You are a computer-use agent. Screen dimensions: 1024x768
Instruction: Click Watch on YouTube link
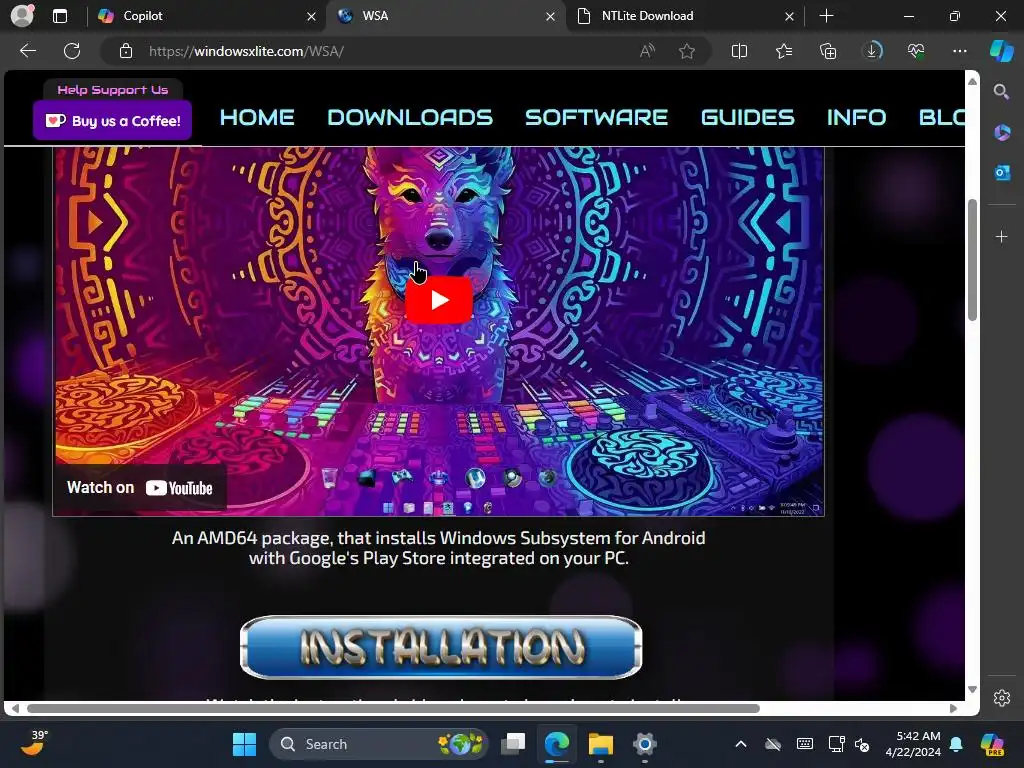(x=140, y=488)
